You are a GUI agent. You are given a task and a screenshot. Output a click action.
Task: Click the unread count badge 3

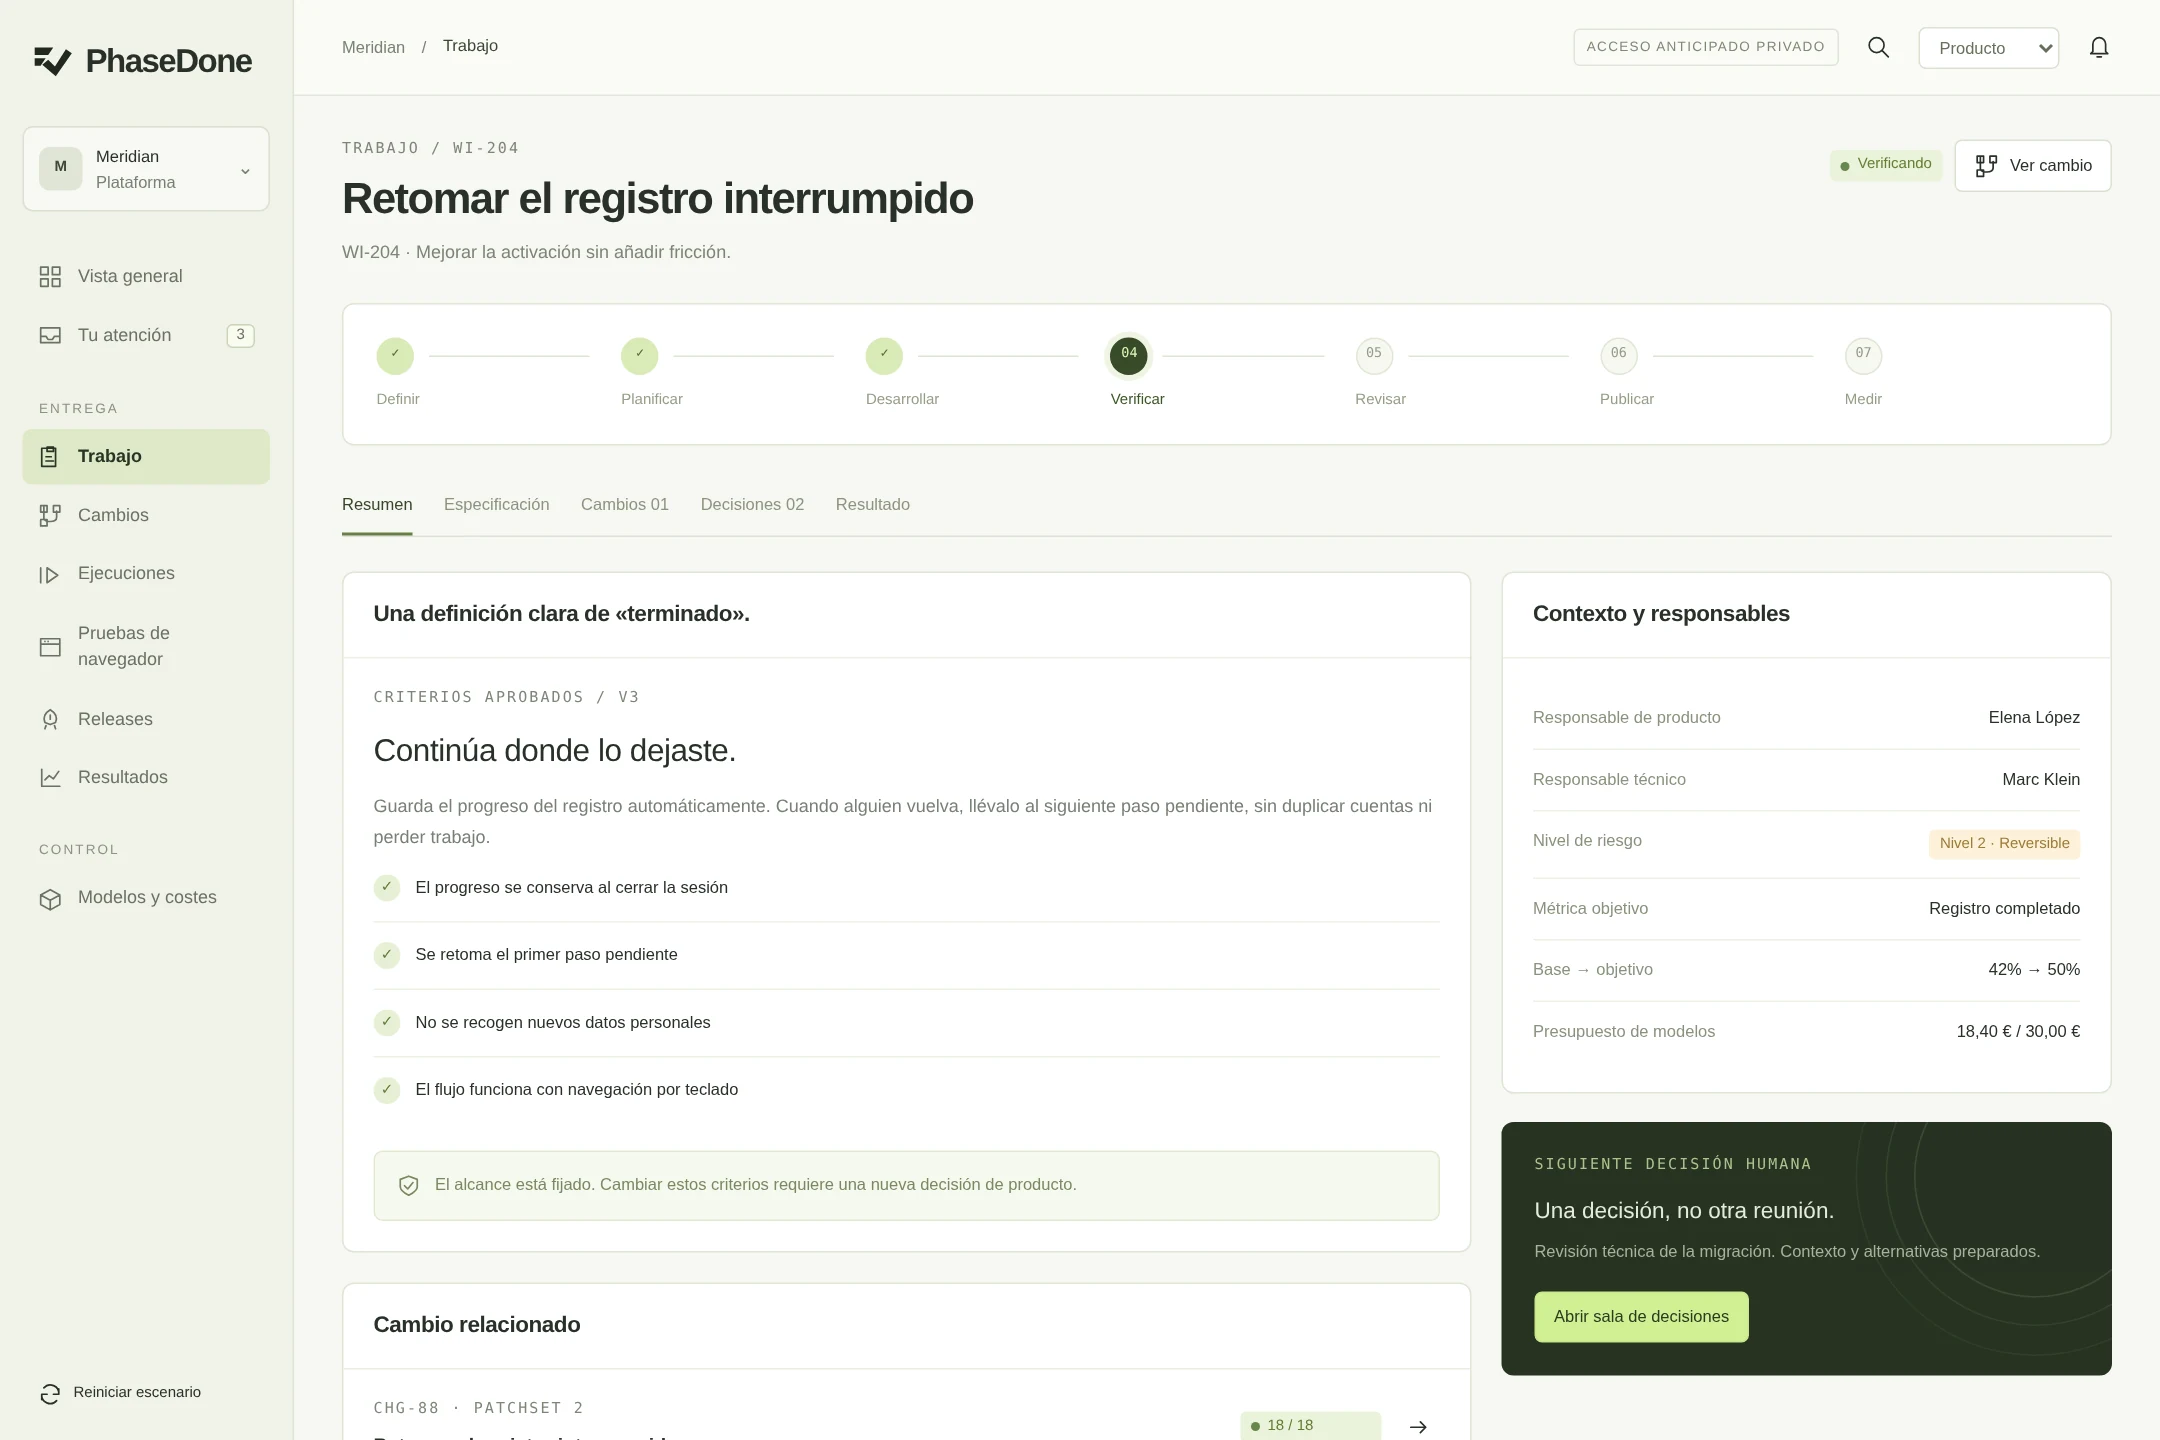[x=240, y=335]
